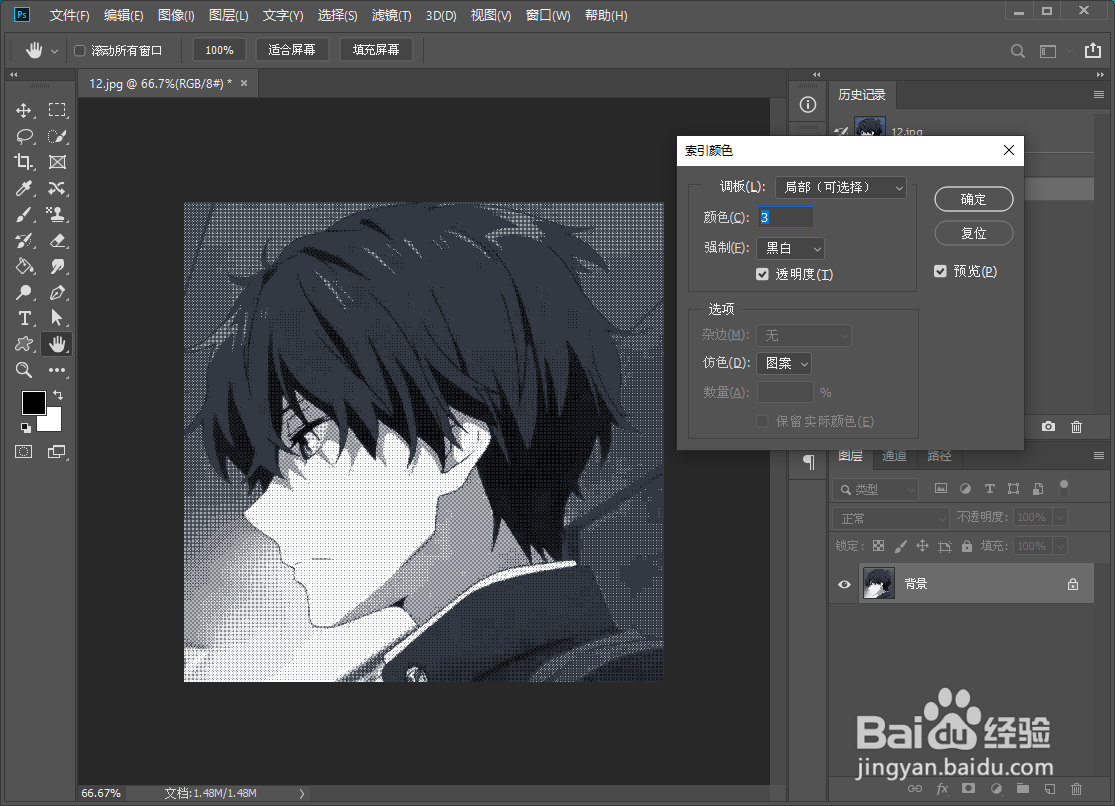Open the 窗口(W) menu
This screenshot has height=806, width=1115.
(548, 15)
